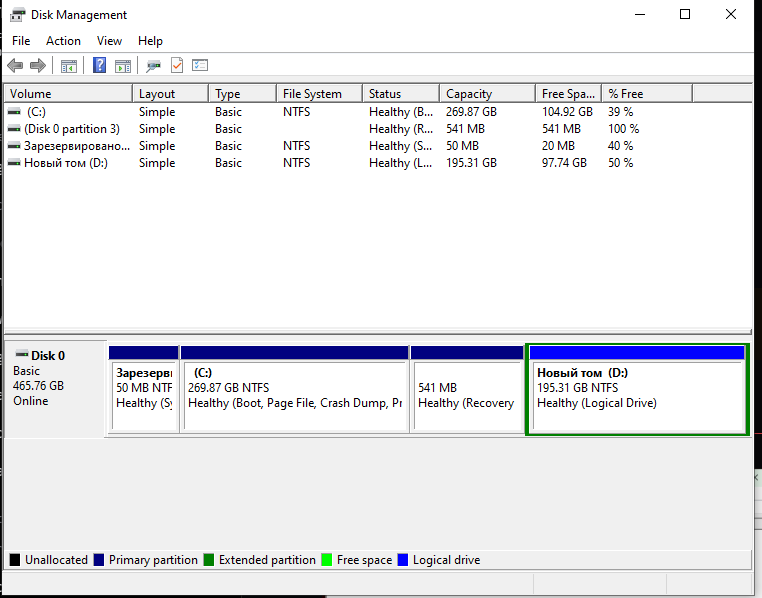The image size is (762, 598).
Task: Select the 50 MB Зарезерви partition block
Action: click(143, 389)
